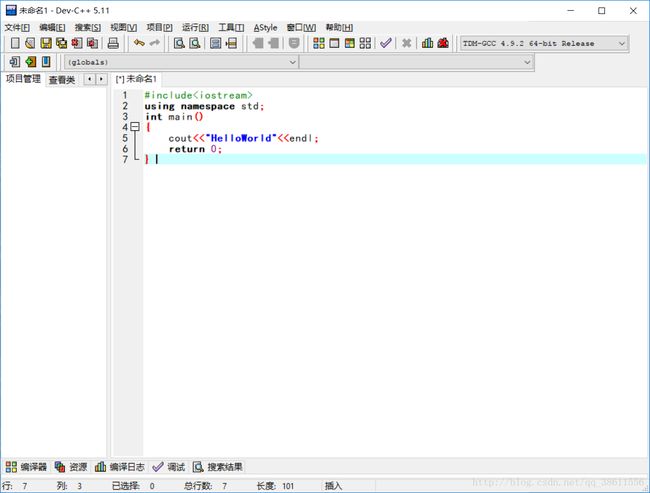This screenshot has height=493, width=650.
Task: Open the 搜索结果 bottom panel tab
Action: tap(218, 467)
